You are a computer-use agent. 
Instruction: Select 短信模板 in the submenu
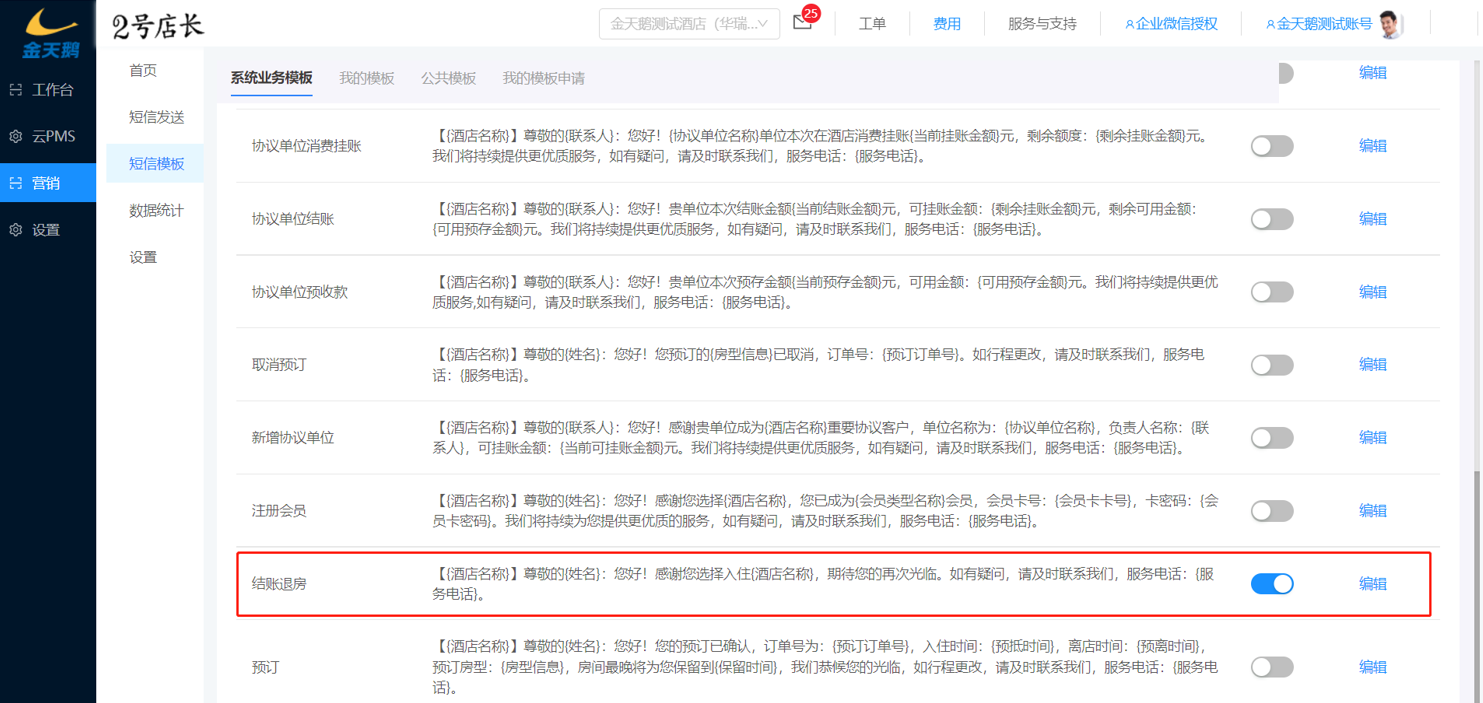(156, 164)
